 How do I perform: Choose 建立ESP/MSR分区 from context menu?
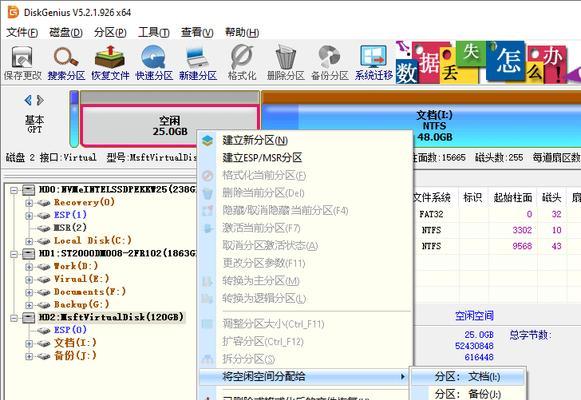coord(305,158)
